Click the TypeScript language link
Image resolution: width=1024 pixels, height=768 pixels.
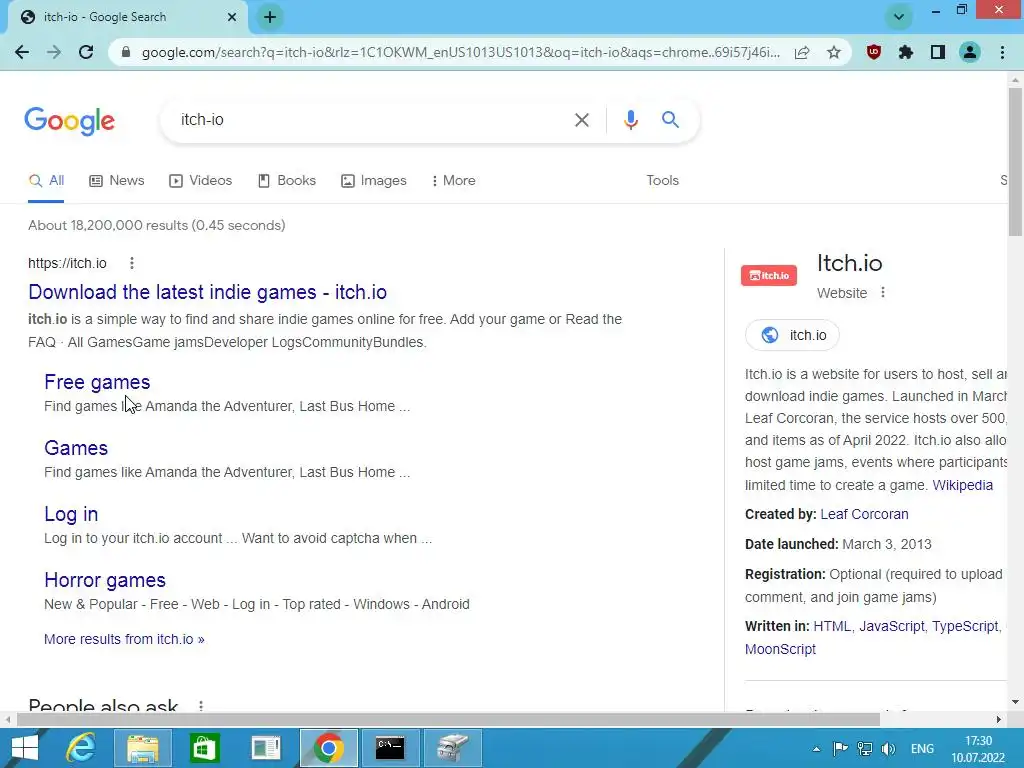click(965, 626)
